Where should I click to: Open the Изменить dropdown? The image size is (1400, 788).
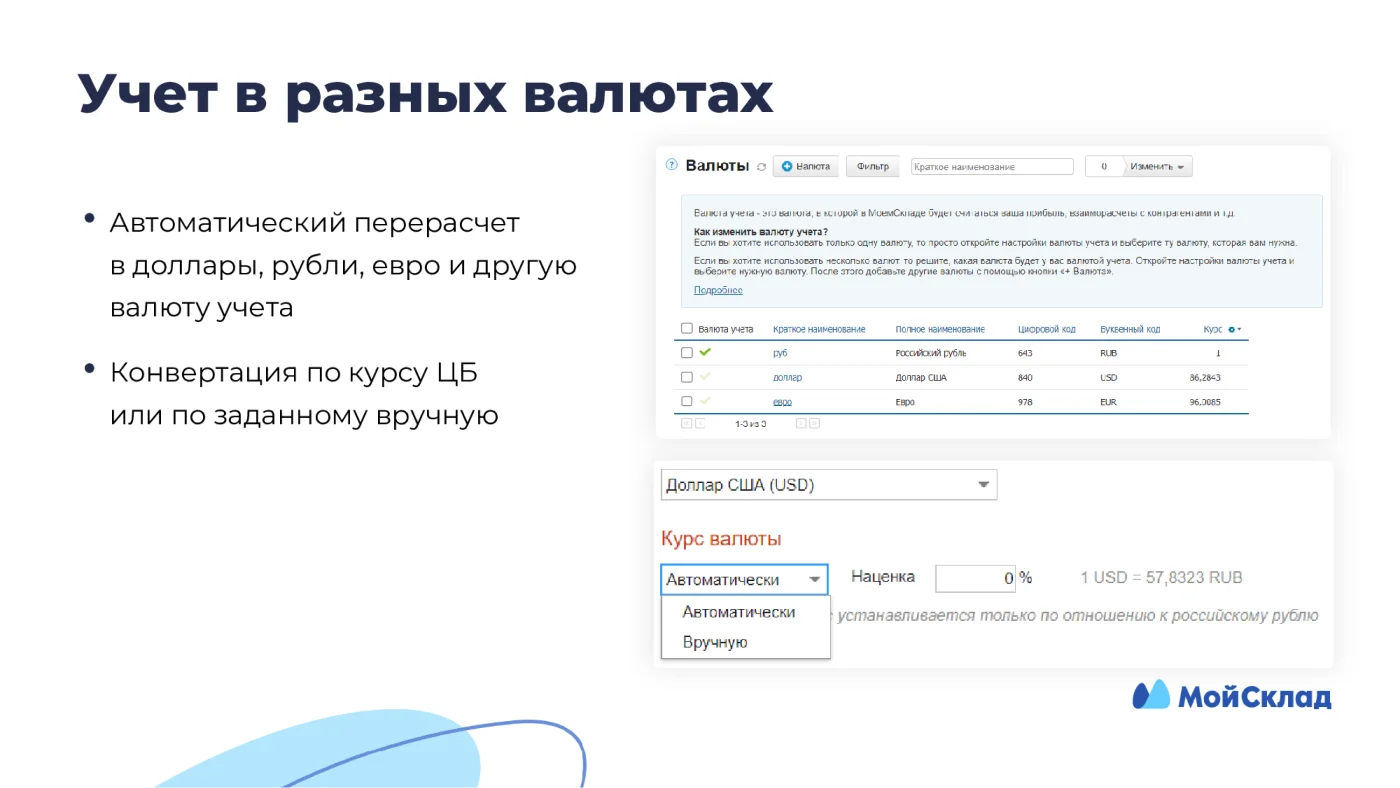(1158, 167)
